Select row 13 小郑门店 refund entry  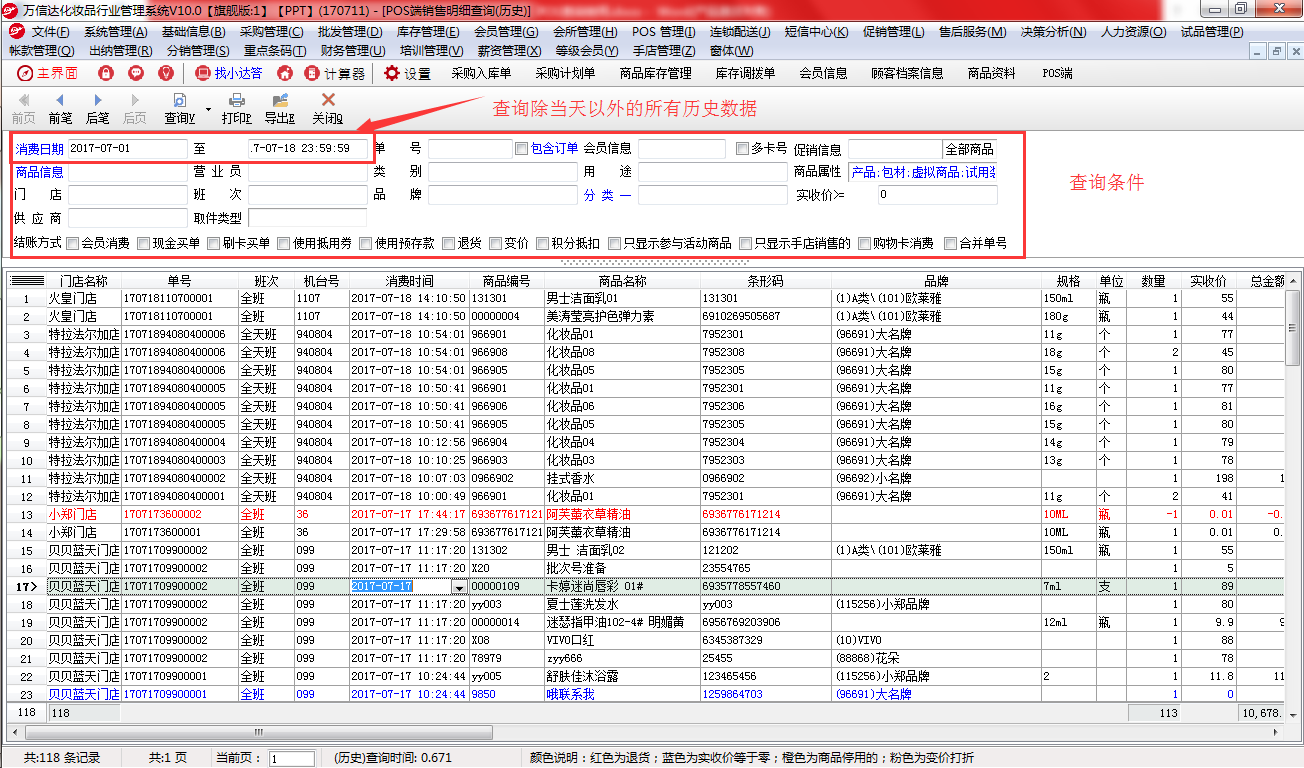click(645, 514)
